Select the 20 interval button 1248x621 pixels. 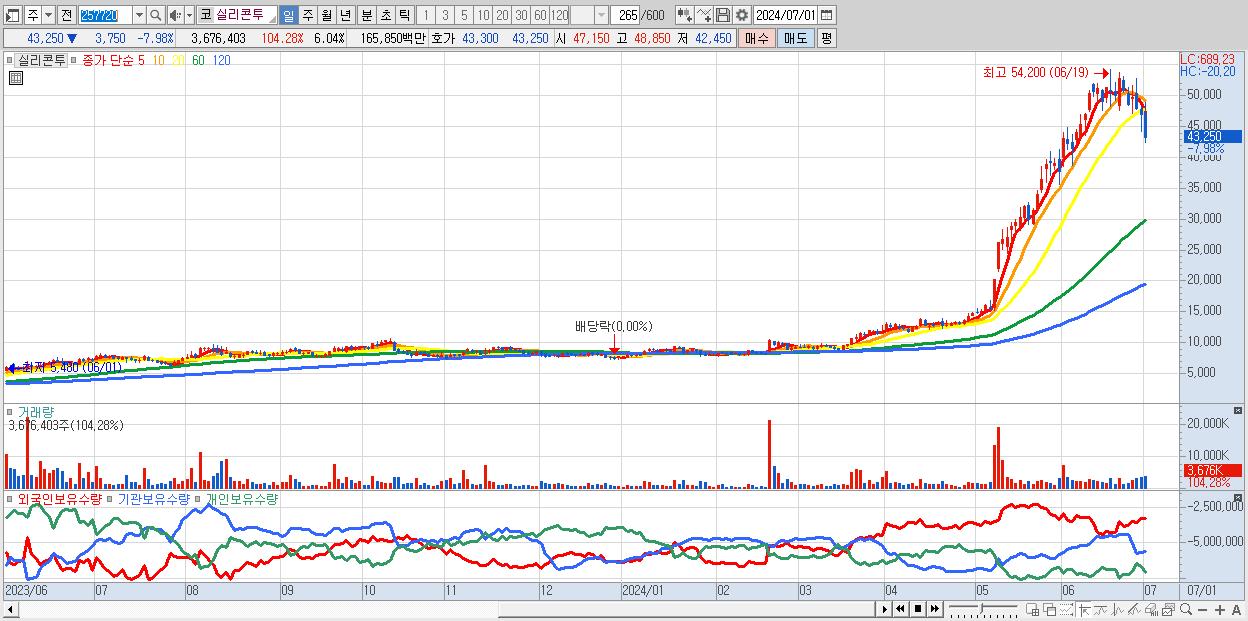pos(502,15)
